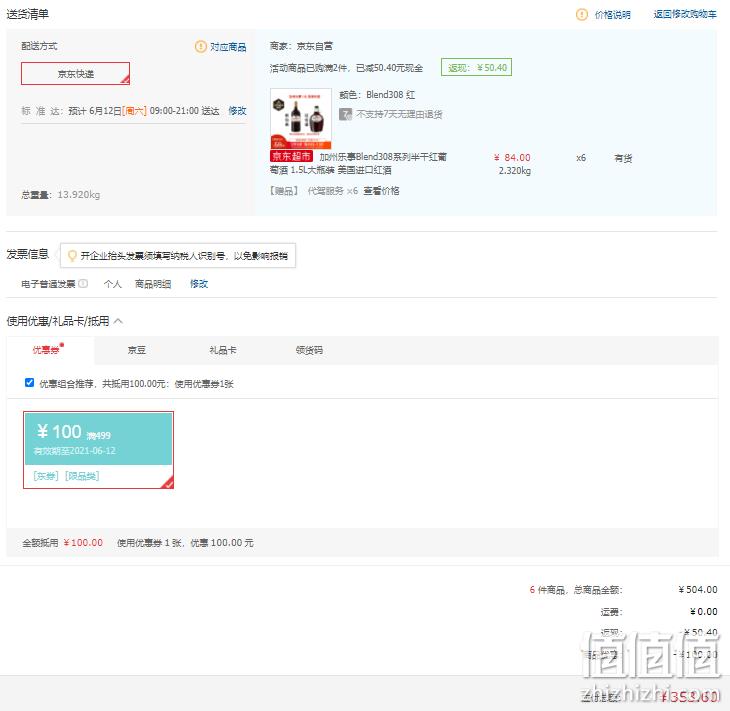Toggle the 优惠组合推荐 checkbox
Image resolution: width=730 pixels, height=711 pixels.
point(29,383)
